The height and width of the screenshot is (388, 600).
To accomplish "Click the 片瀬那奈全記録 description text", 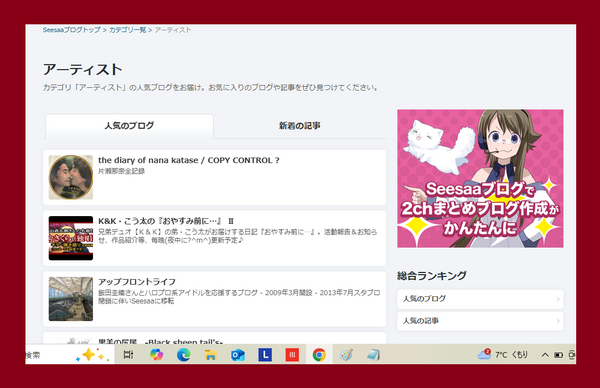I will point(122,171).
